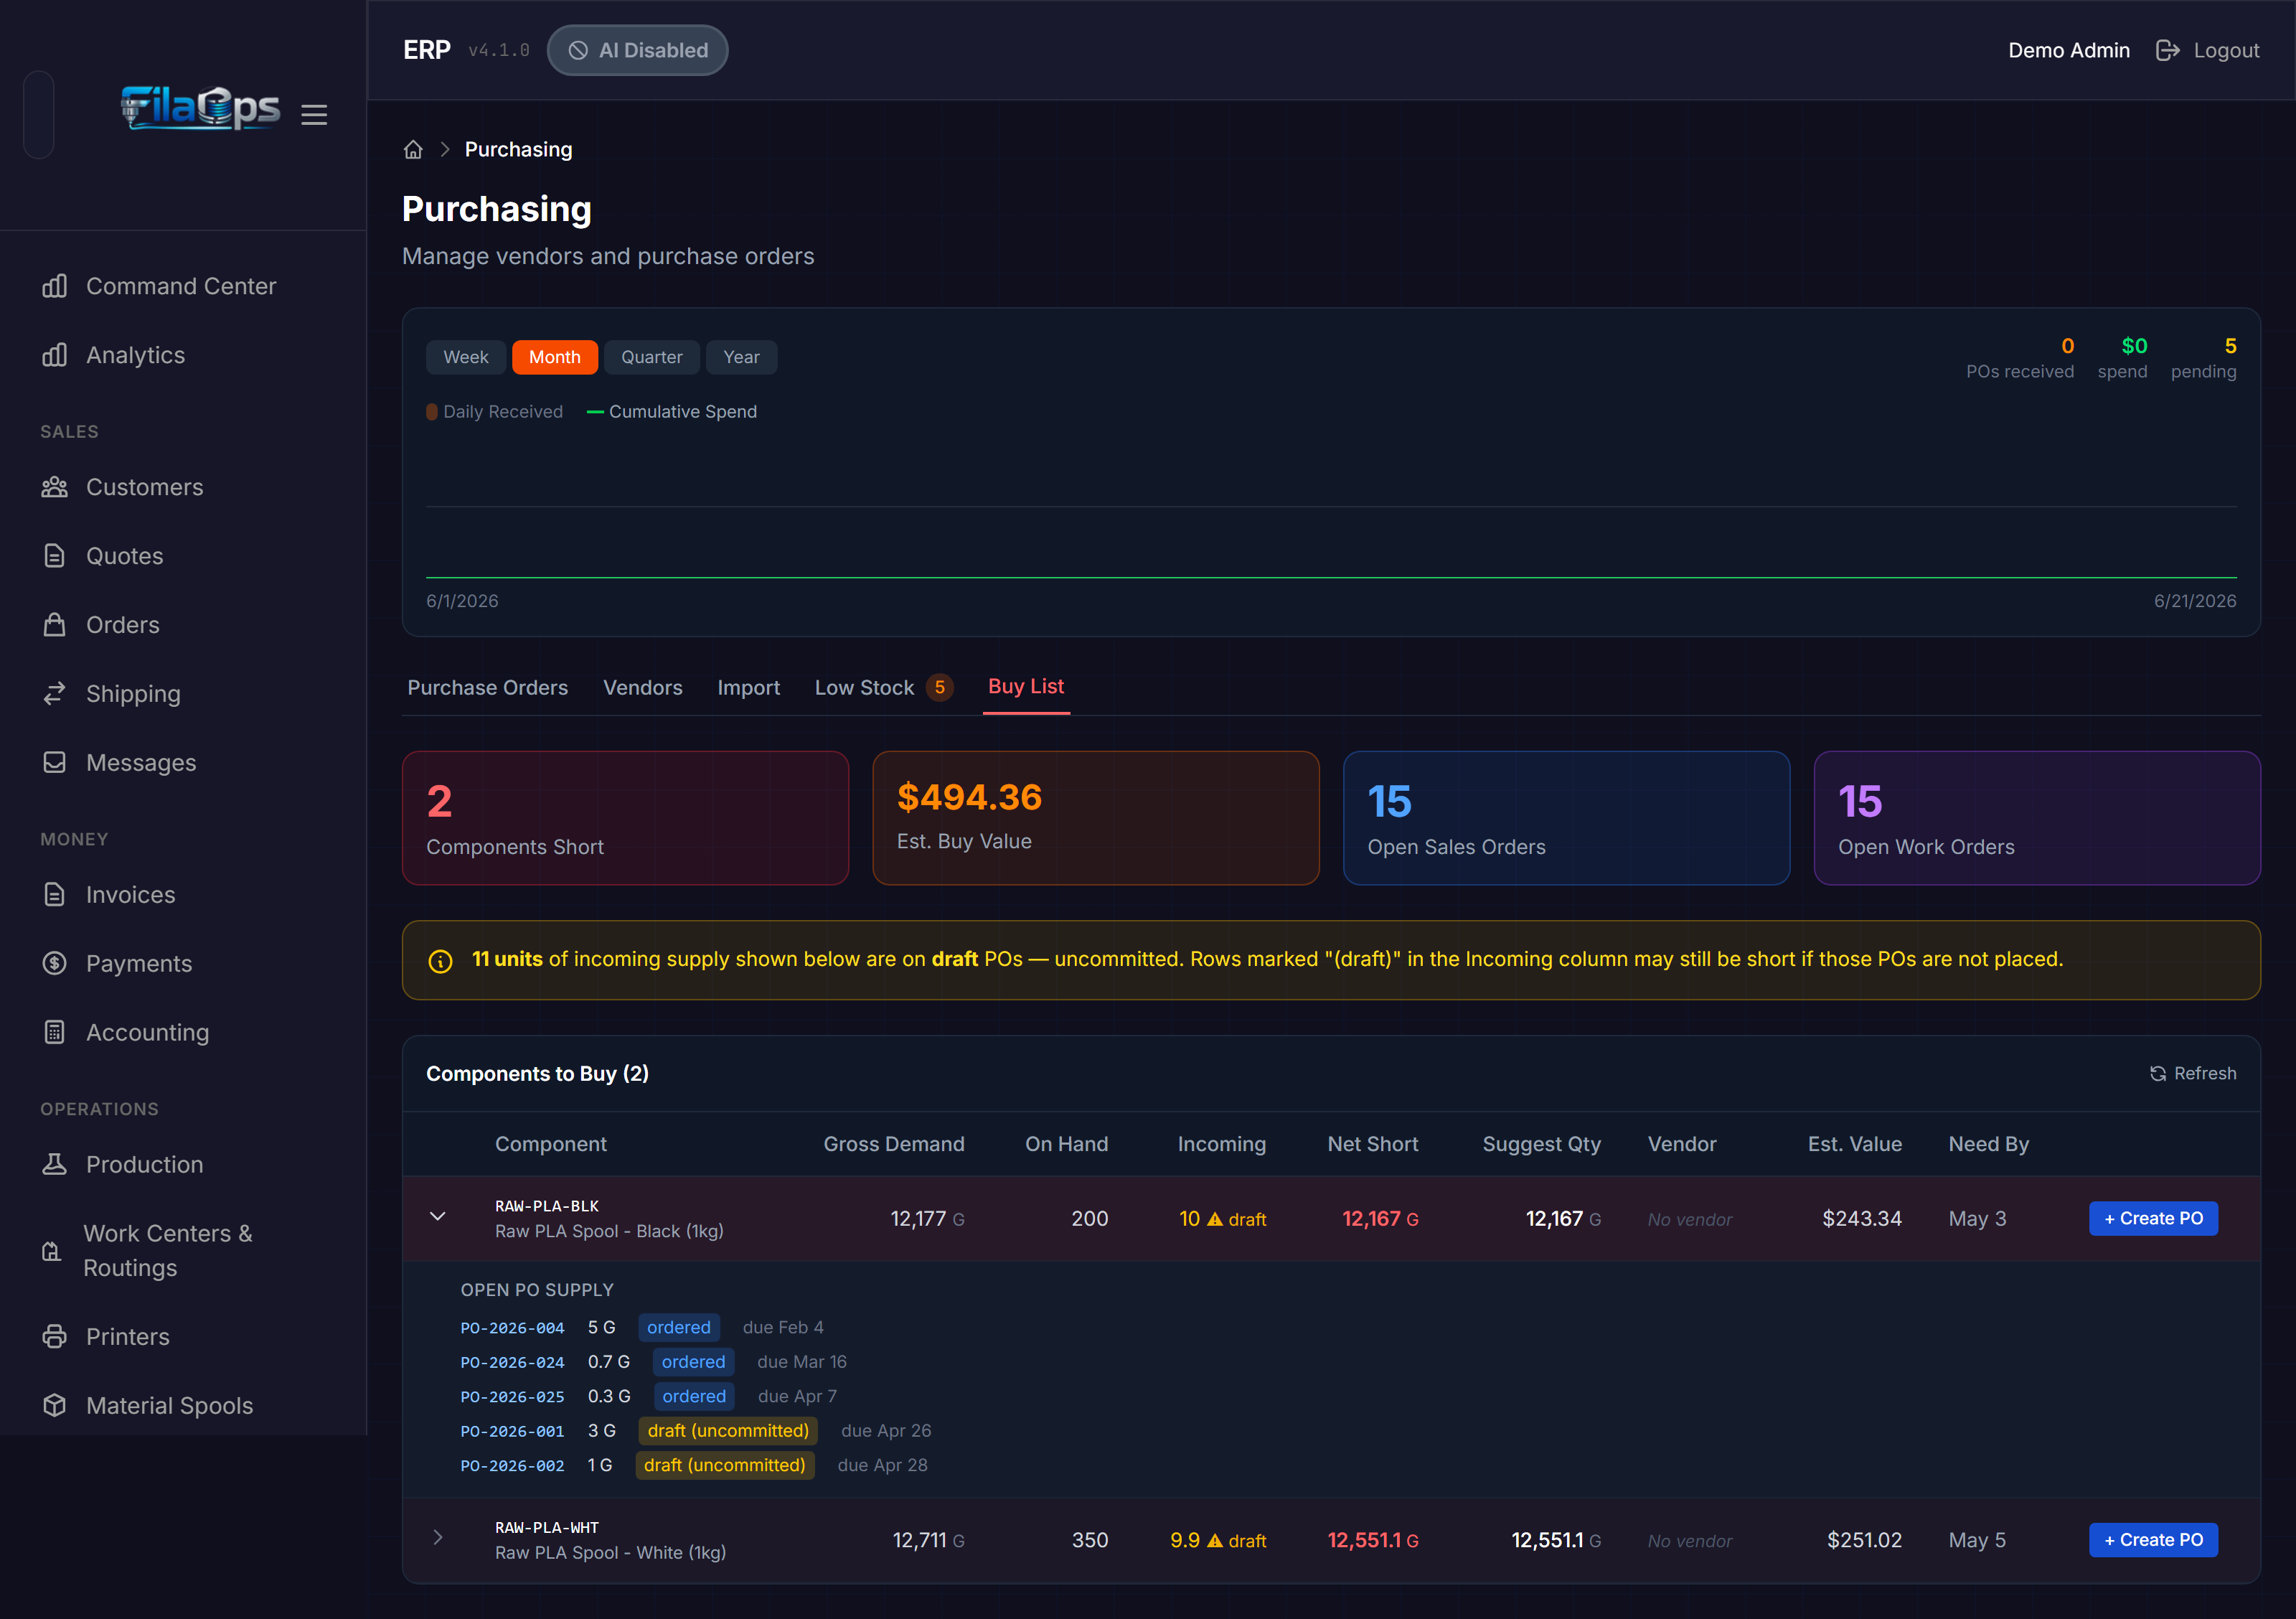This screenshot has width=2296, height=1619.
Task: Click the Purchasing breadcrumb link
Action: [518, 150]
